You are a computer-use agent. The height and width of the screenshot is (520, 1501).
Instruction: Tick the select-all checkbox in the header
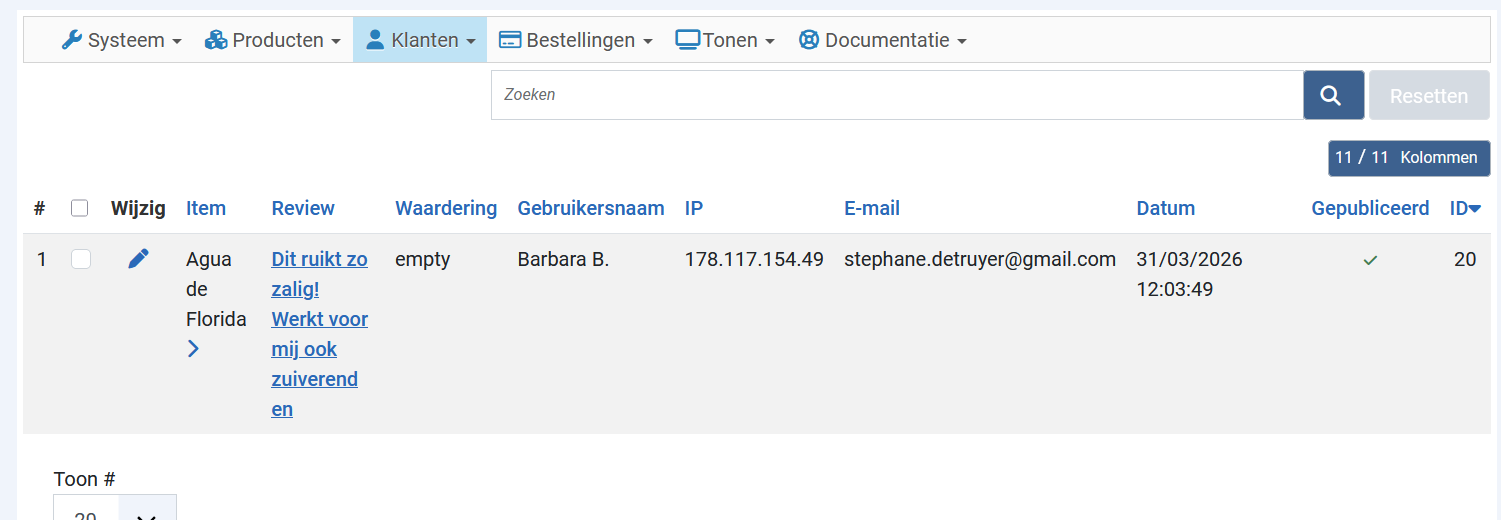point(80,208)
